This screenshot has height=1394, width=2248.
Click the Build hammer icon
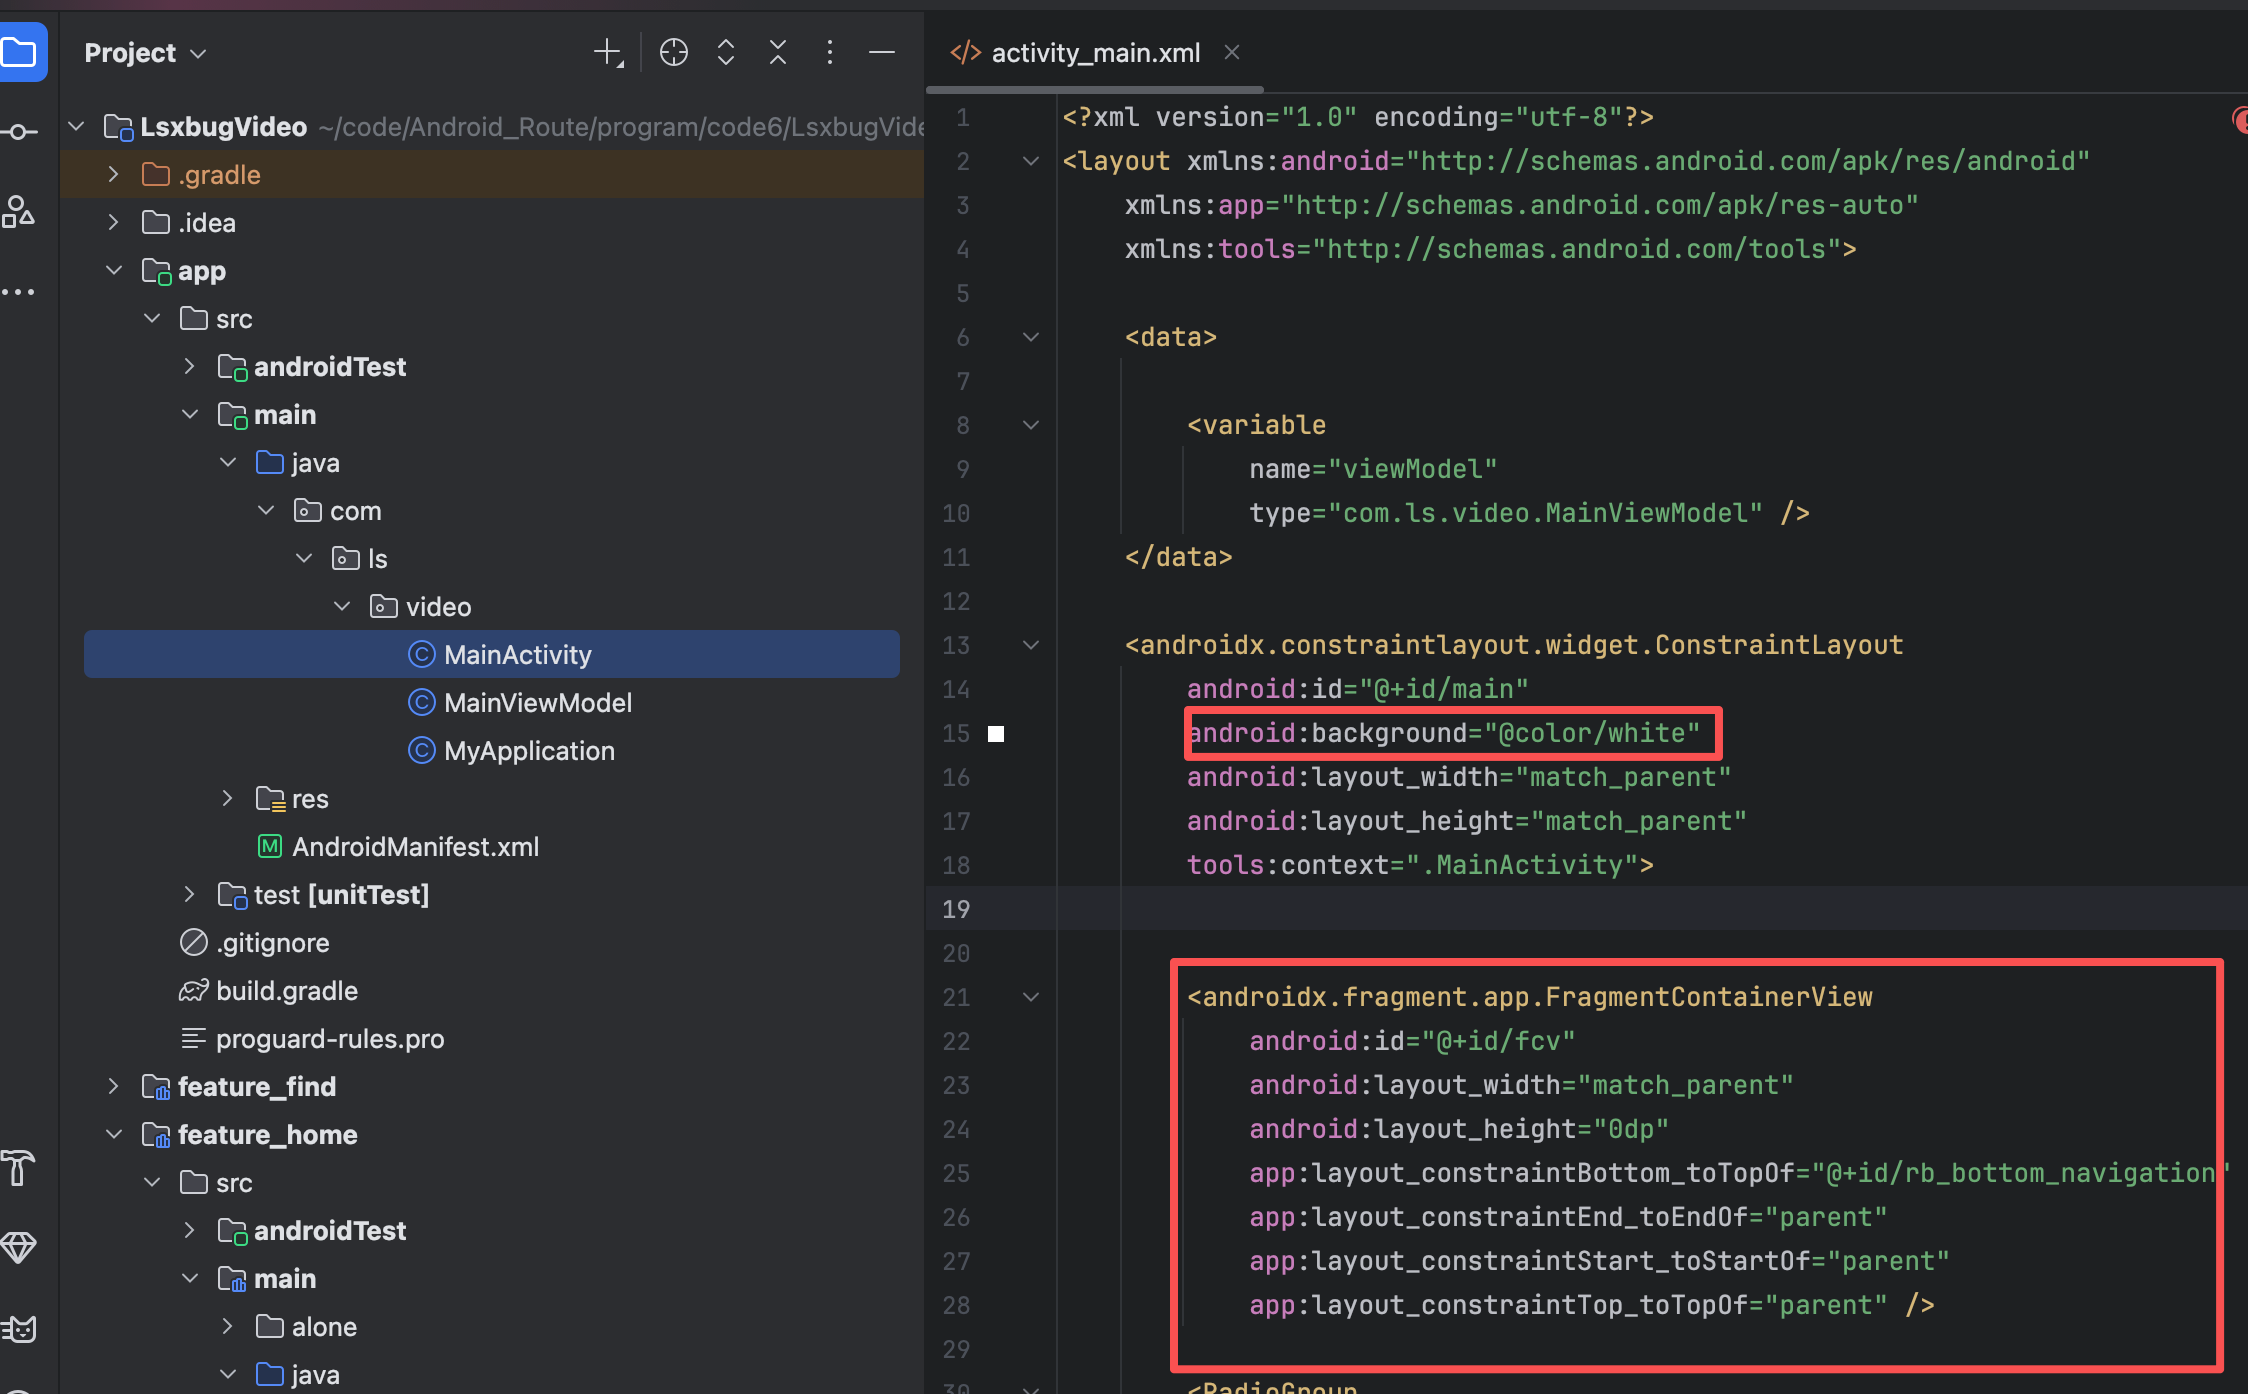(x=18, y=1167)
